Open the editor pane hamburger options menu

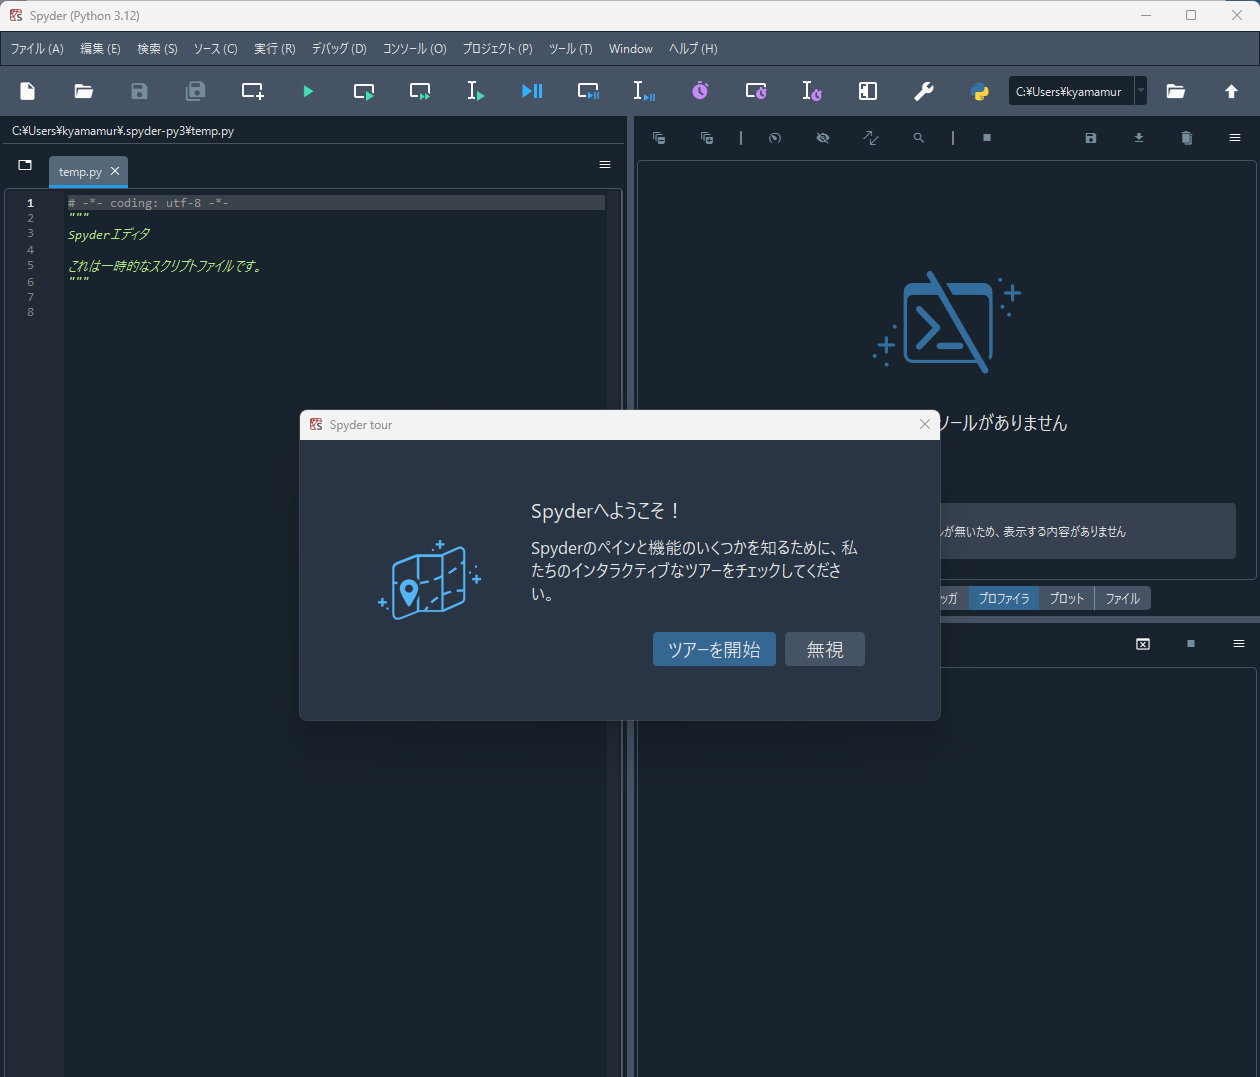[x=605, y=165]
